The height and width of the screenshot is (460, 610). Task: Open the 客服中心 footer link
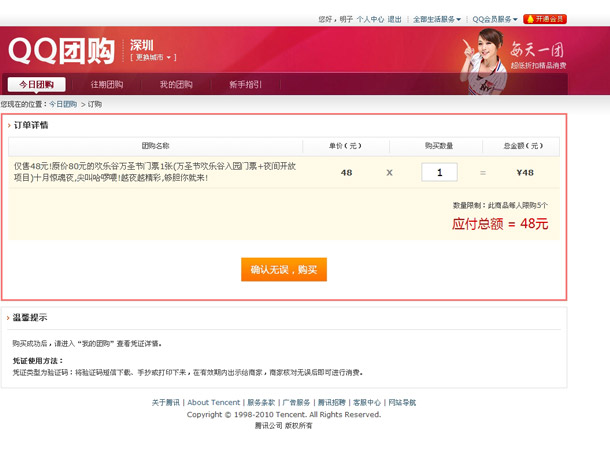[x=367, y=402]
